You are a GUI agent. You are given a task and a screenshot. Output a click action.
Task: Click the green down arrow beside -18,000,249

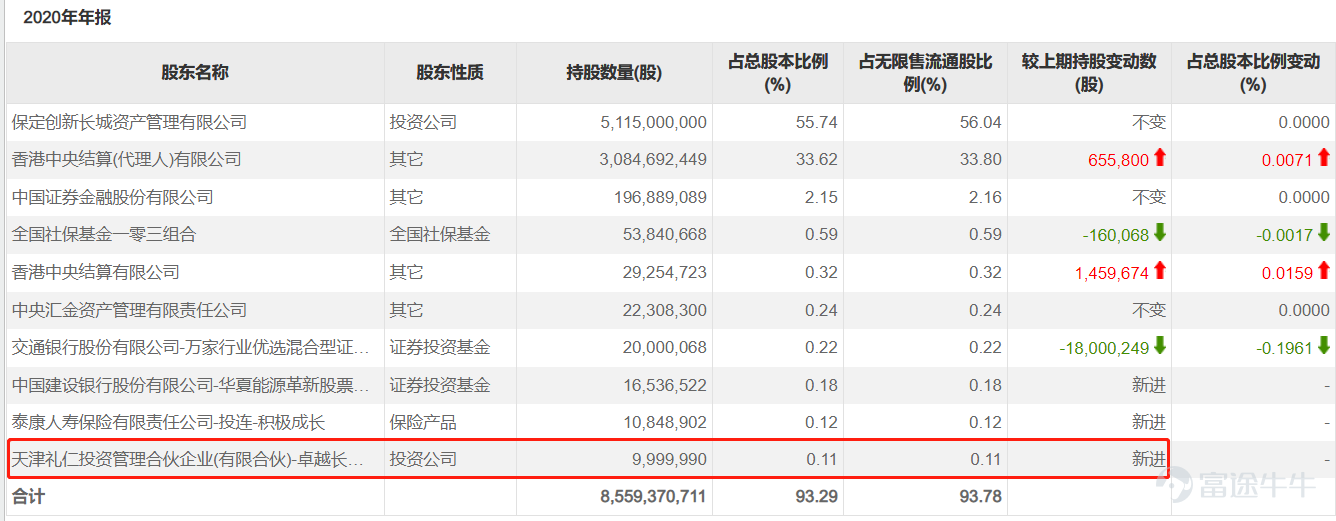pos(1159,346)
